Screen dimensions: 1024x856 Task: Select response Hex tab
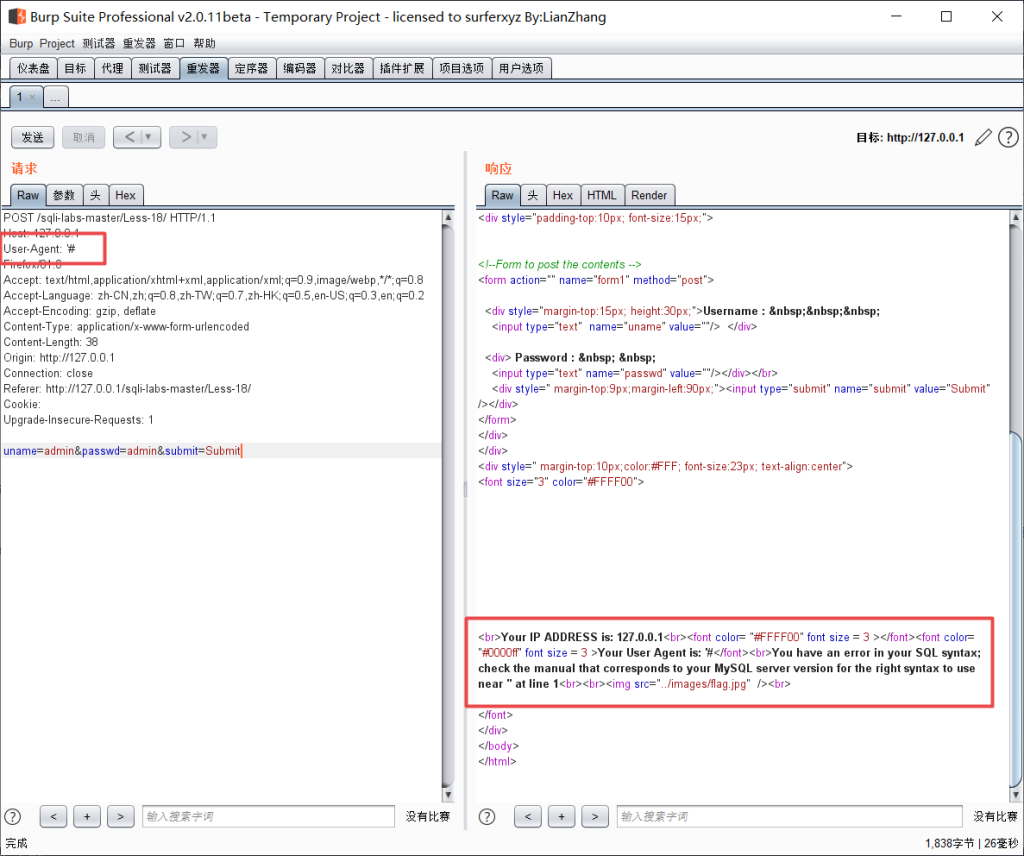563,195
